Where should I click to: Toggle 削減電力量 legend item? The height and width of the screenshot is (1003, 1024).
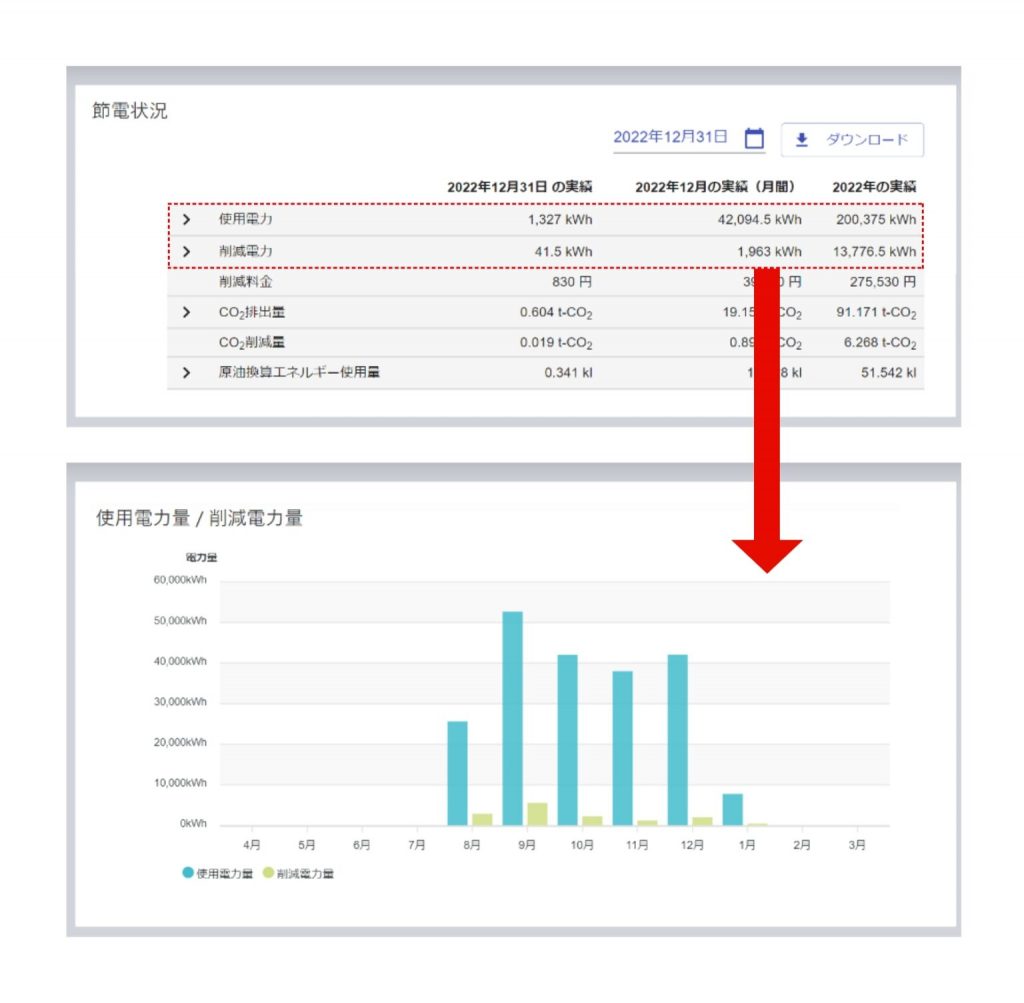(x=298, y=873)
